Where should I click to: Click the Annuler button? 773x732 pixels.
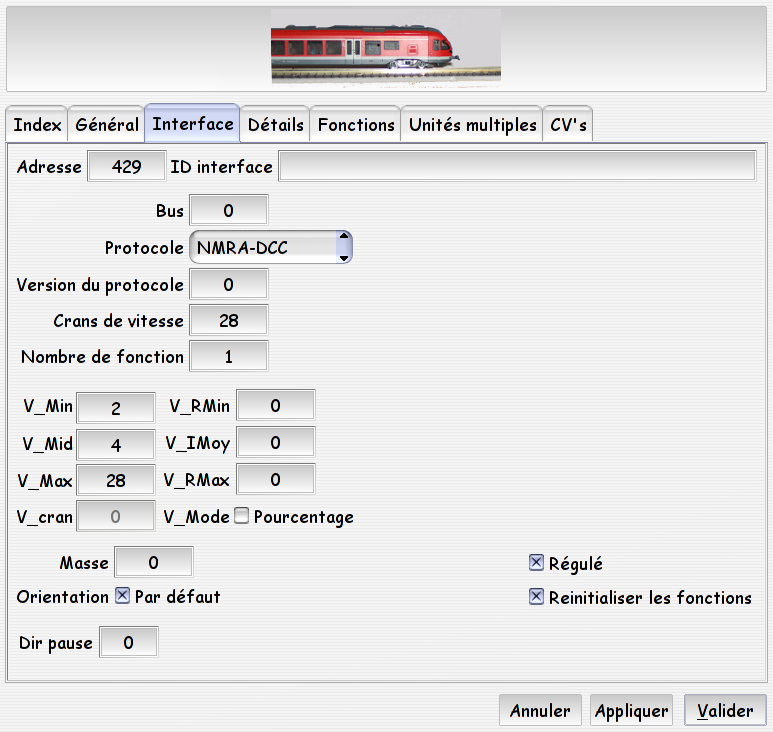[540, 710]
